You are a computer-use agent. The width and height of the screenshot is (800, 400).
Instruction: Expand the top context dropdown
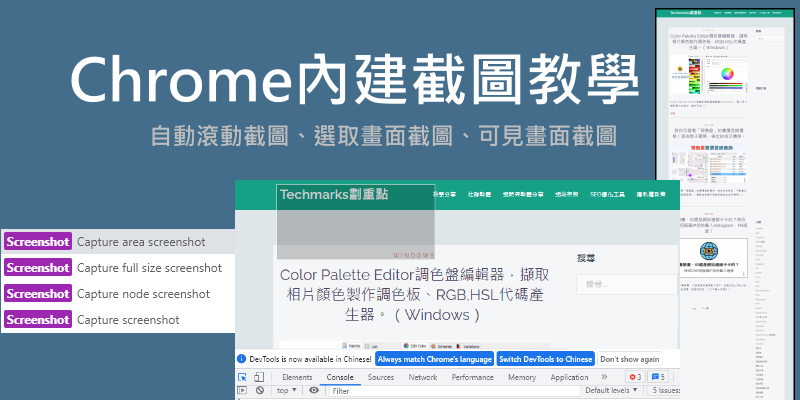coord(286,390)
